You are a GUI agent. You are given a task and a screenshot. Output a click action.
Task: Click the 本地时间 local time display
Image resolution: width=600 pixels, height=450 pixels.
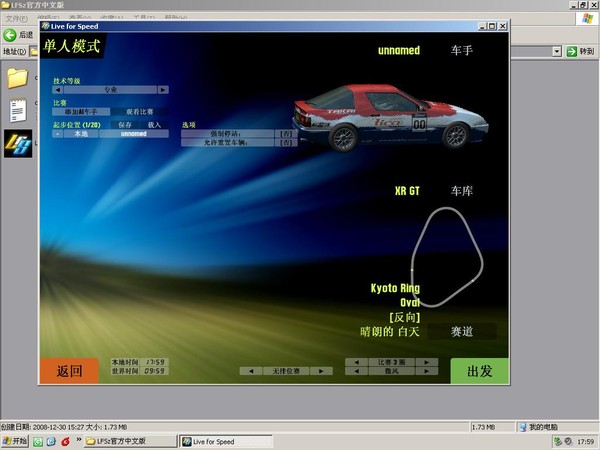pyautogui.click(x=140, y=362)
